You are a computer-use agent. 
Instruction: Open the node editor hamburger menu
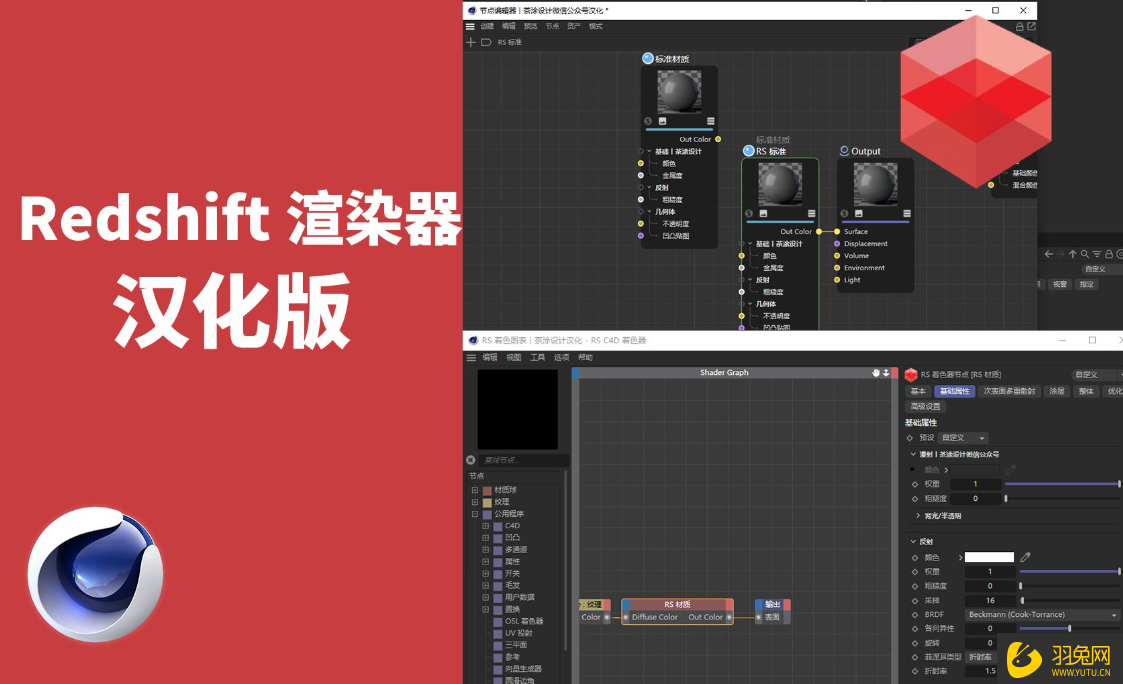click(471, 26)
